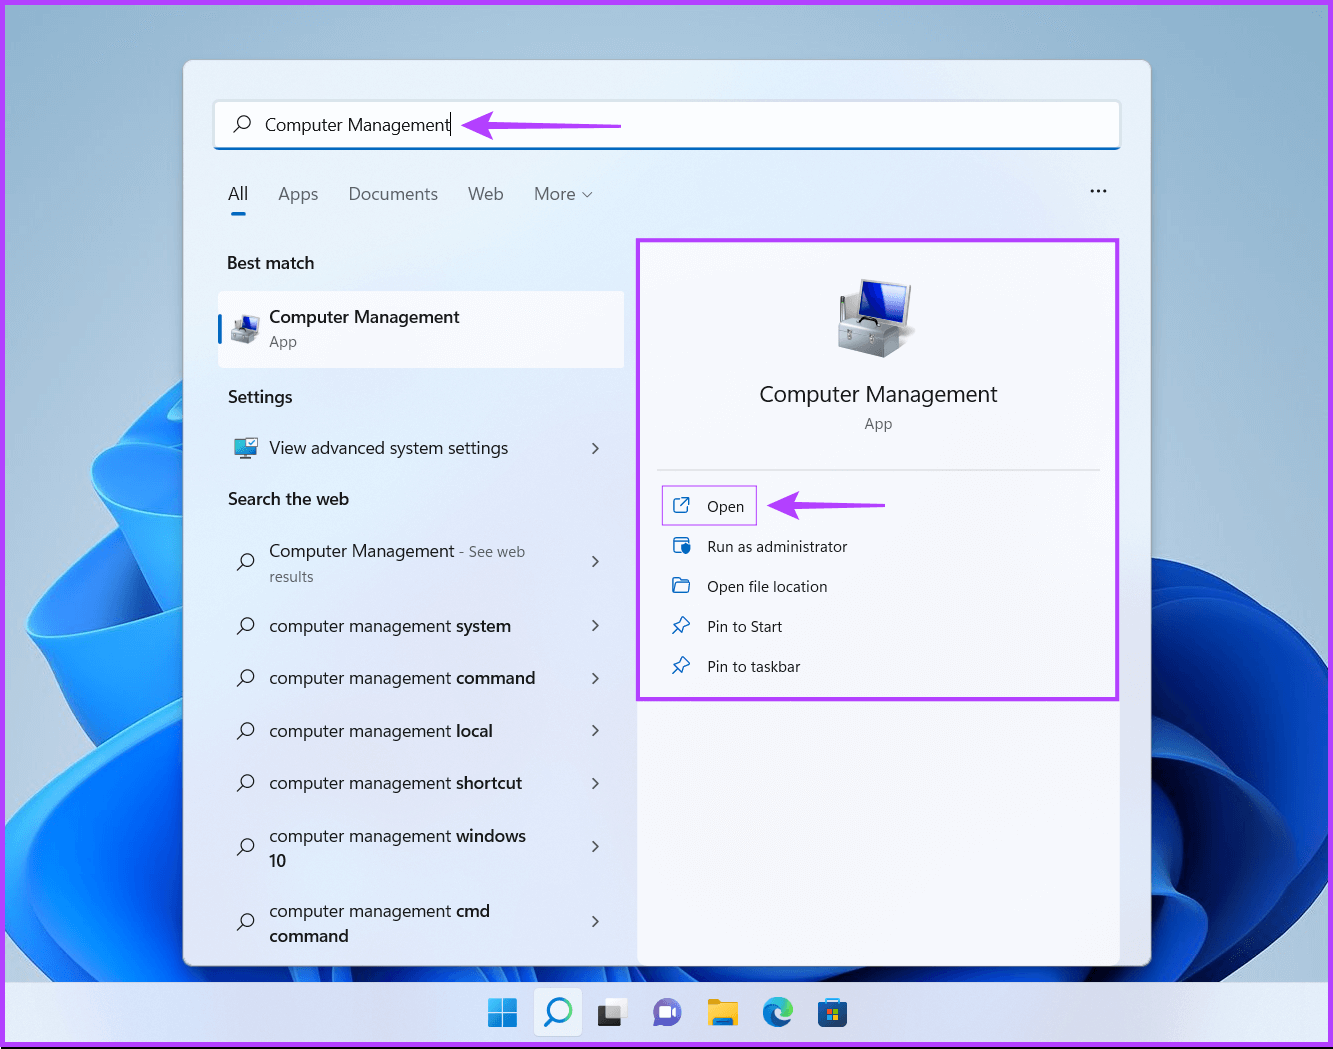Select computer management shortcut suggestion

(x=421, y=783)
